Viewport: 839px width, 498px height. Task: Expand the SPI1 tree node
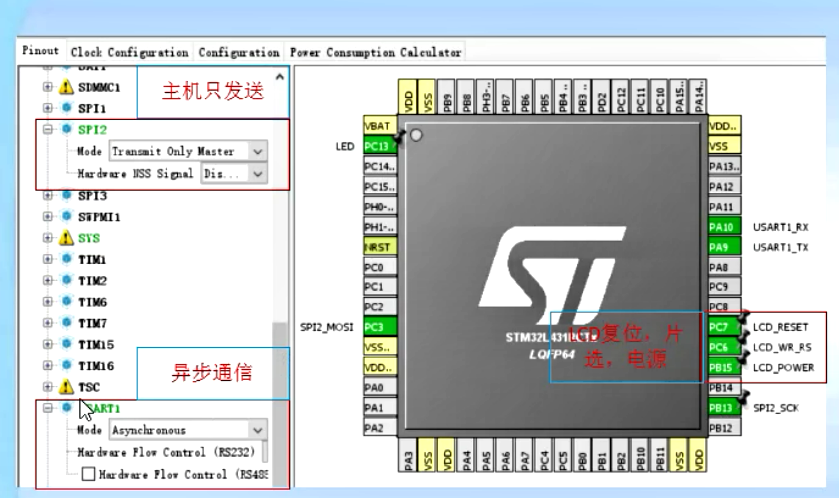point(48,108)
